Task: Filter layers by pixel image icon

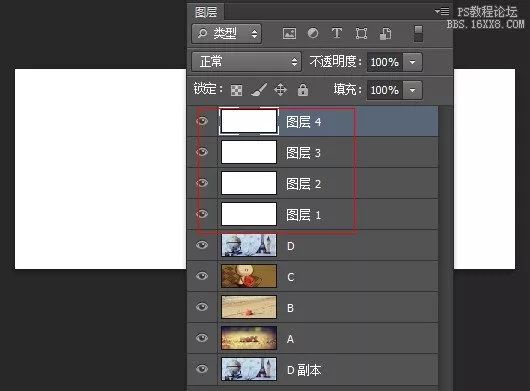Action: [x=289, y=33]
